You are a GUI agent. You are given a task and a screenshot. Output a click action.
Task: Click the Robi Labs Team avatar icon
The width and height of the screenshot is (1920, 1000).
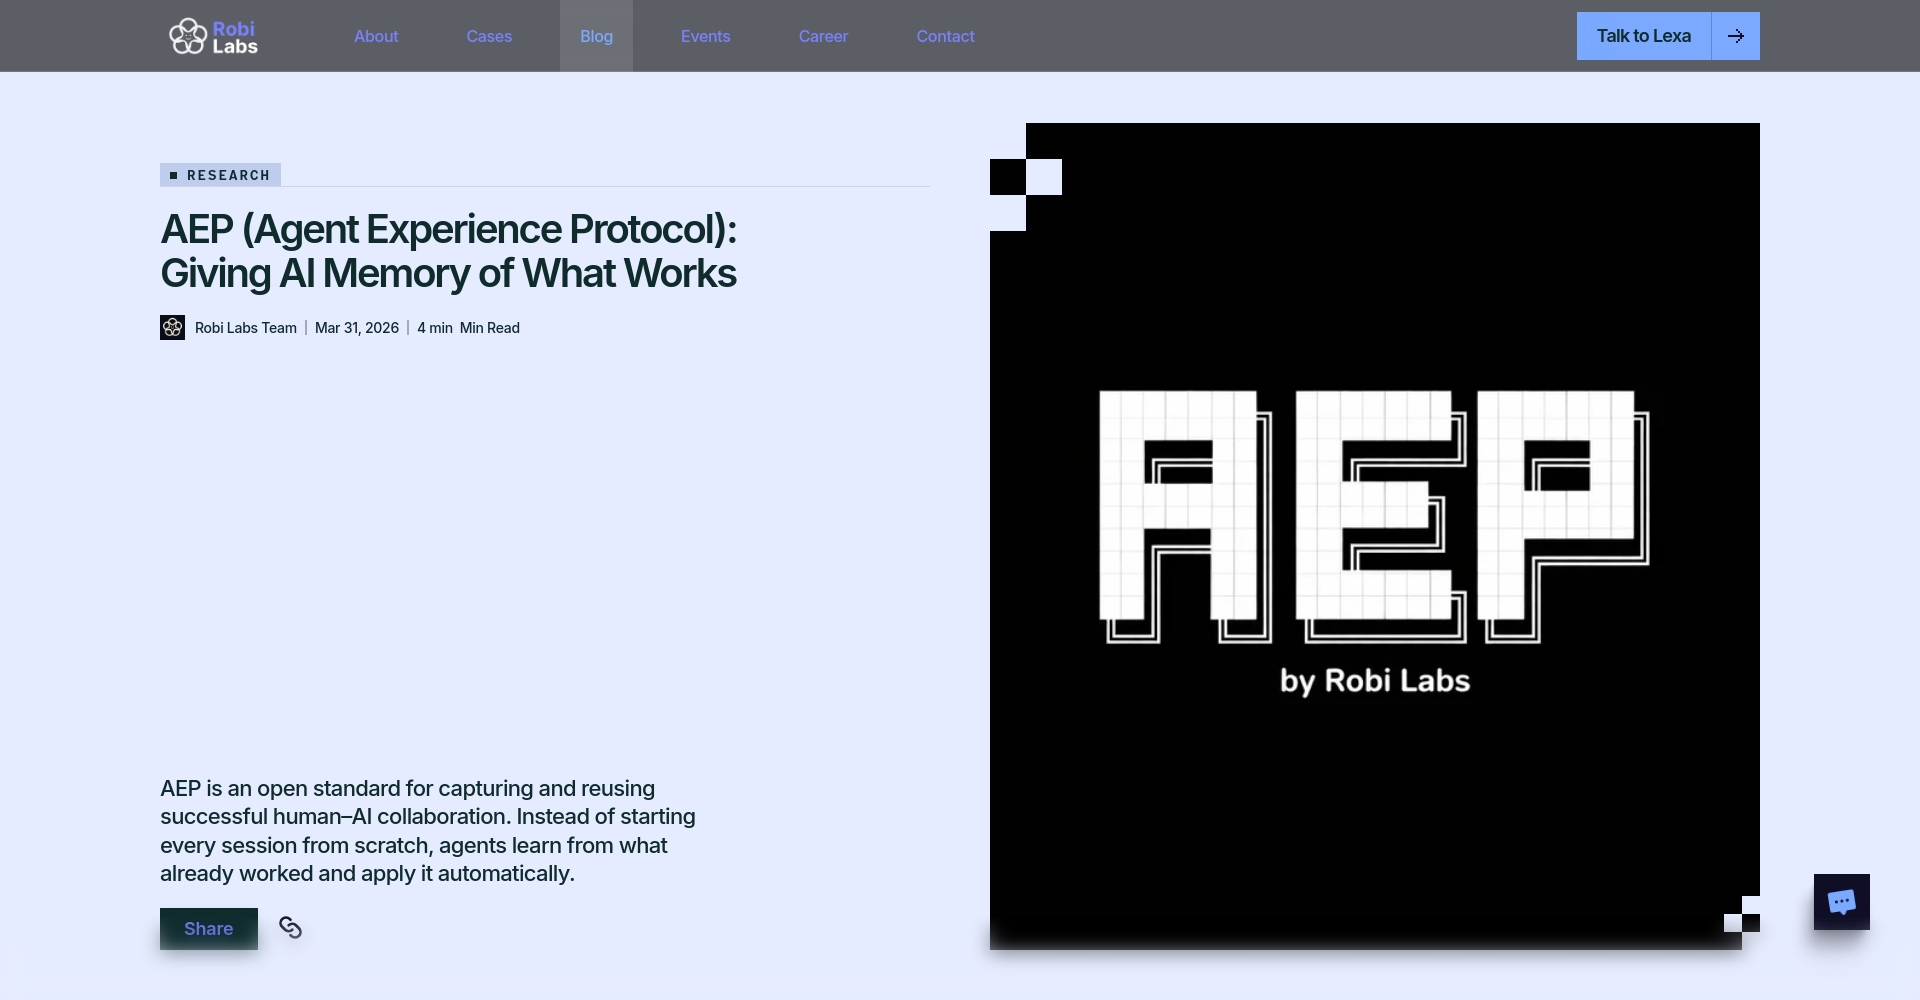[172, 328]
